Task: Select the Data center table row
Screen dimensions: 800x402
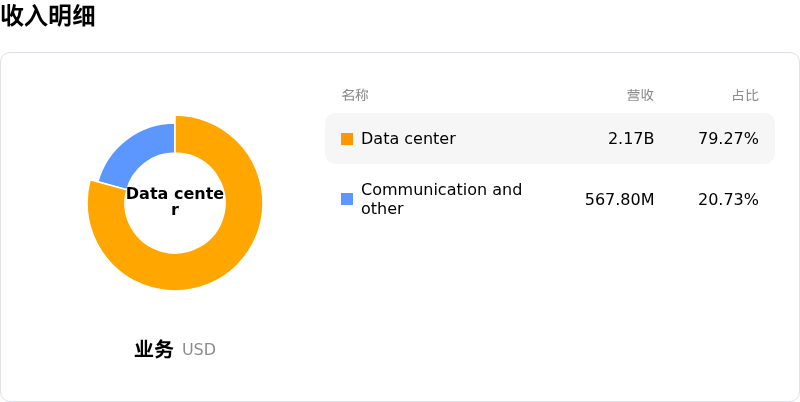Action: pos(550,139)
